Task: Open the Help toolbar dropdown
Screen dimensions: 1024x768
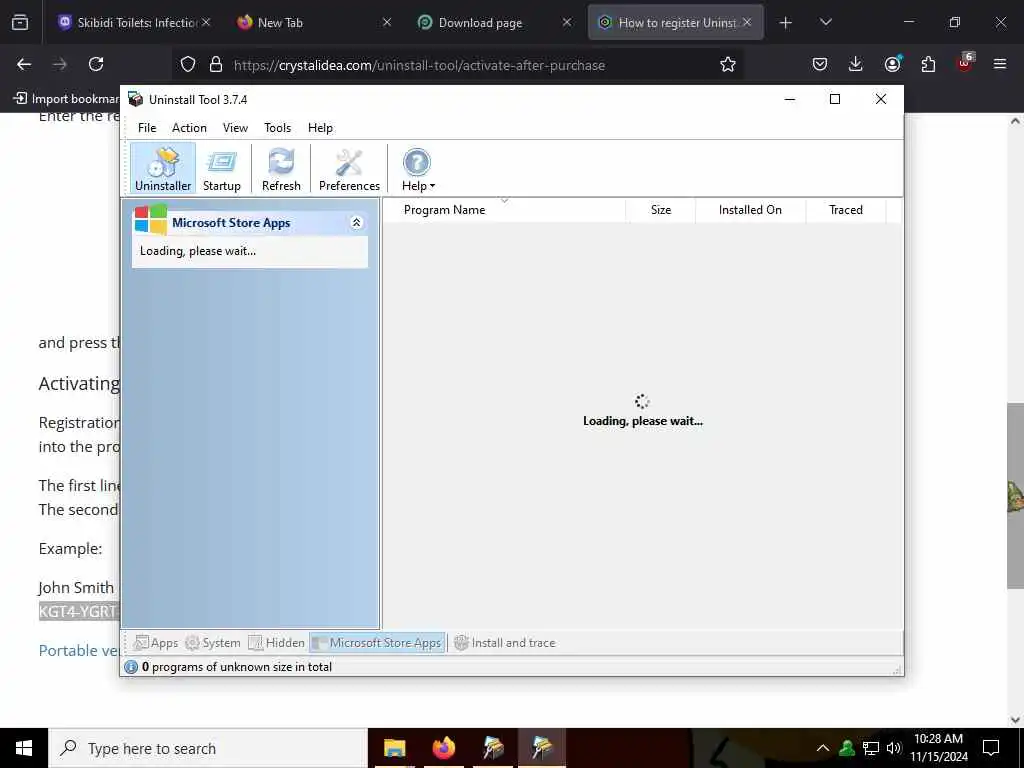Action: pos(417,168)
